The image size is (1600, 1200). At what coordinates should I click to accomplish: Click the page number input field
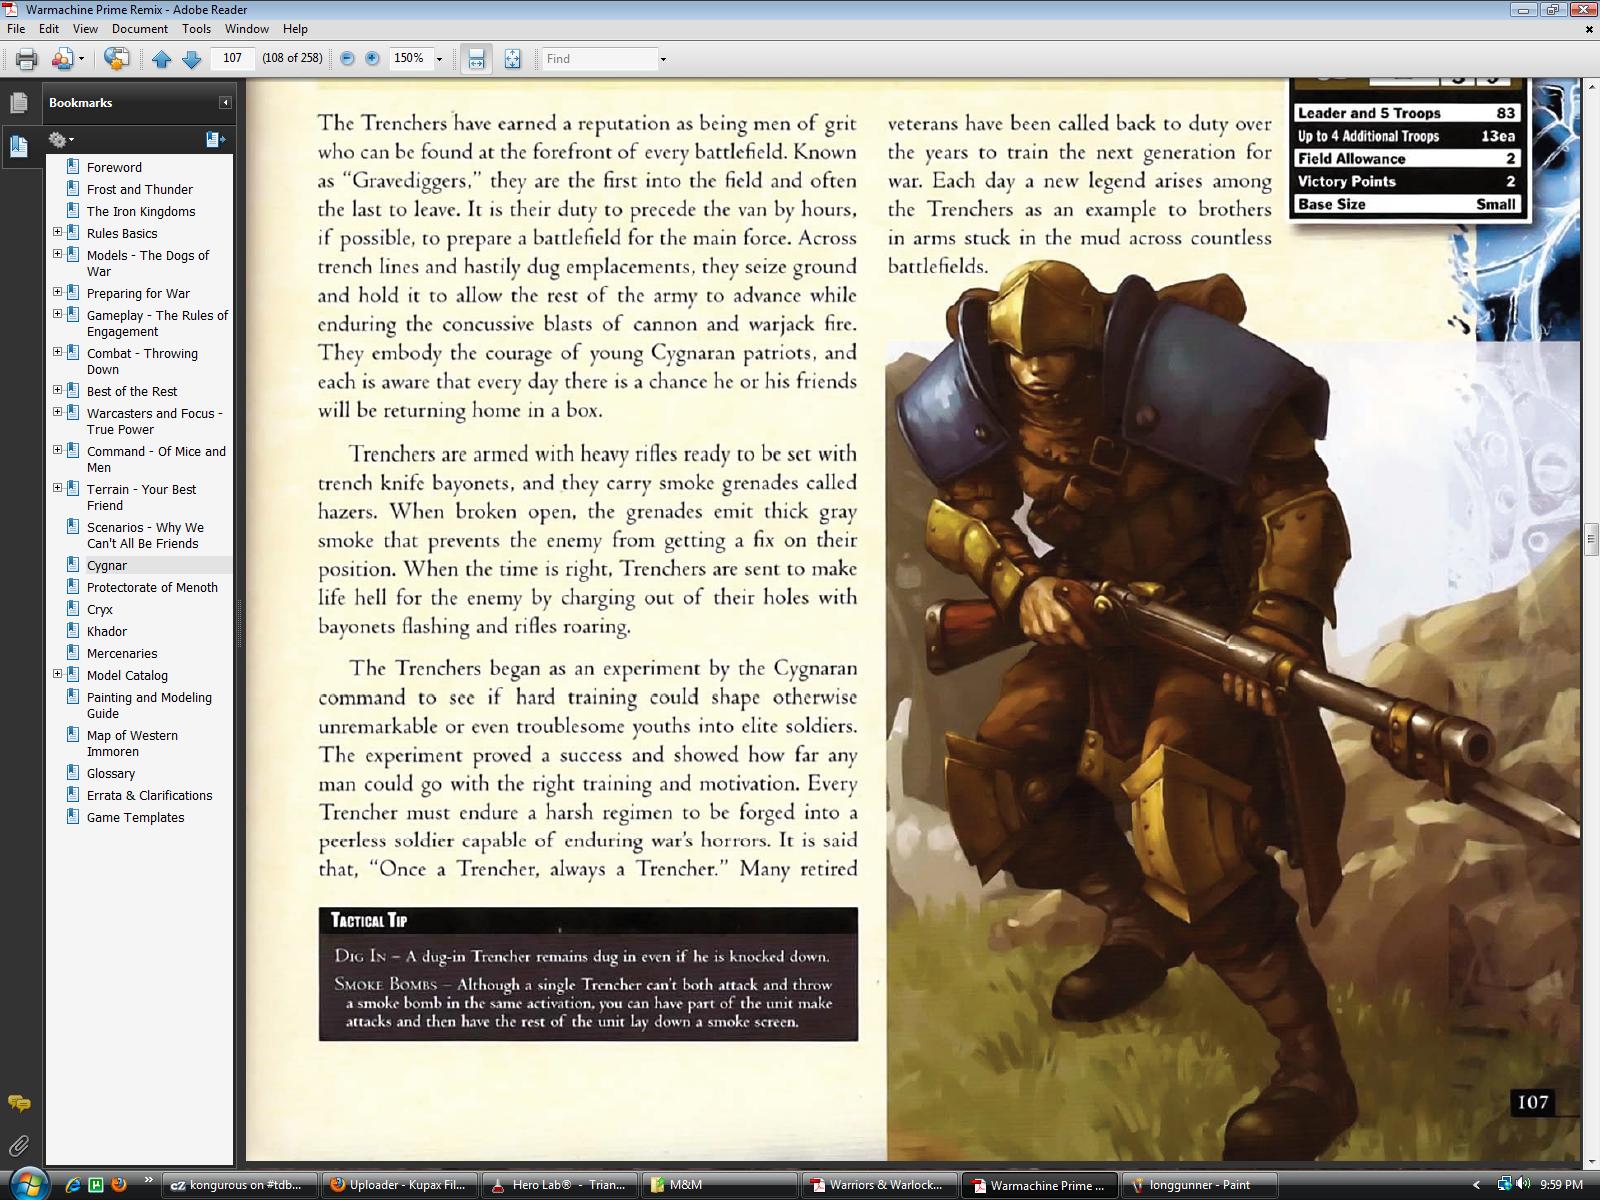[x=233, y=58]
